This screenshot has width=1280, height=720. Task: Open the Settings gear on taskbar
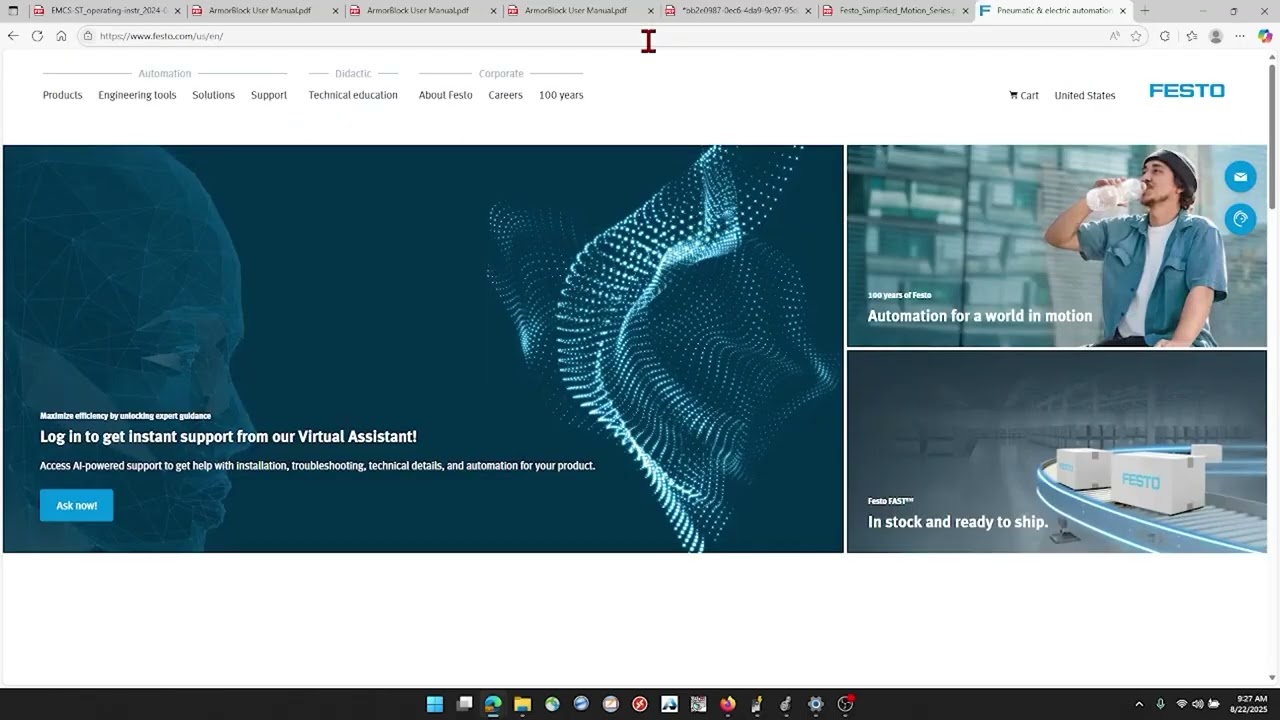point(816,704)
